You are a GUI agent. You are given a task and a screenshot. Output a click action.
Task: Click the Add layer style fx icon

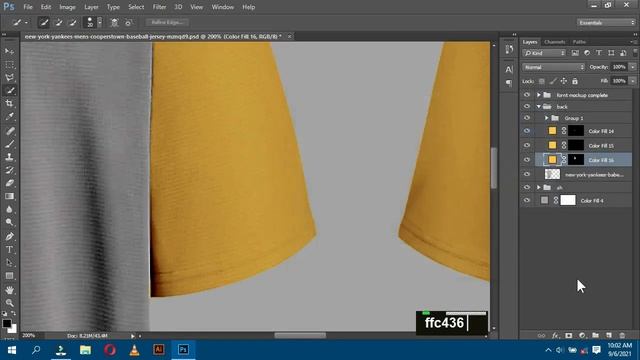click(x=555, y=335)
